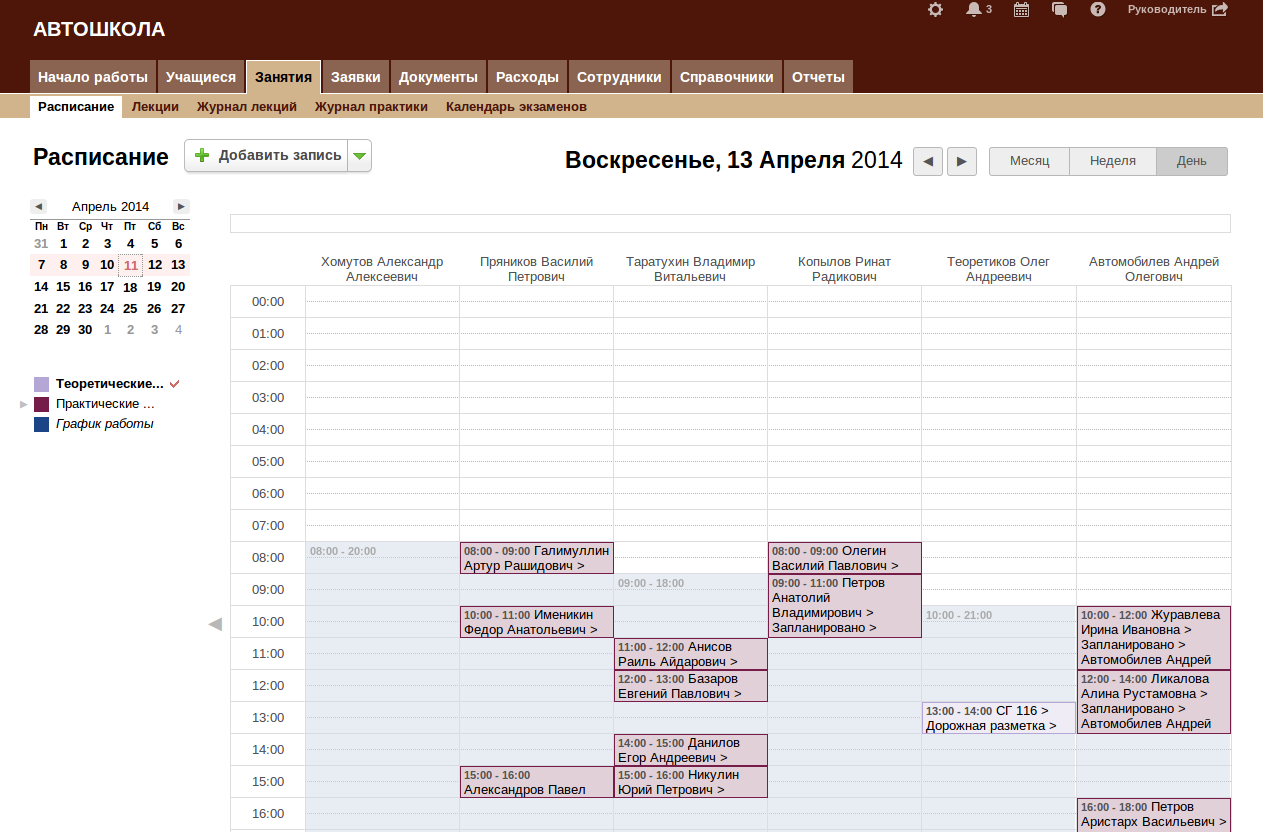Viewport: 1263px width, 832px height.
Task: Show next month in mini calendar
Action: [181, 206]
